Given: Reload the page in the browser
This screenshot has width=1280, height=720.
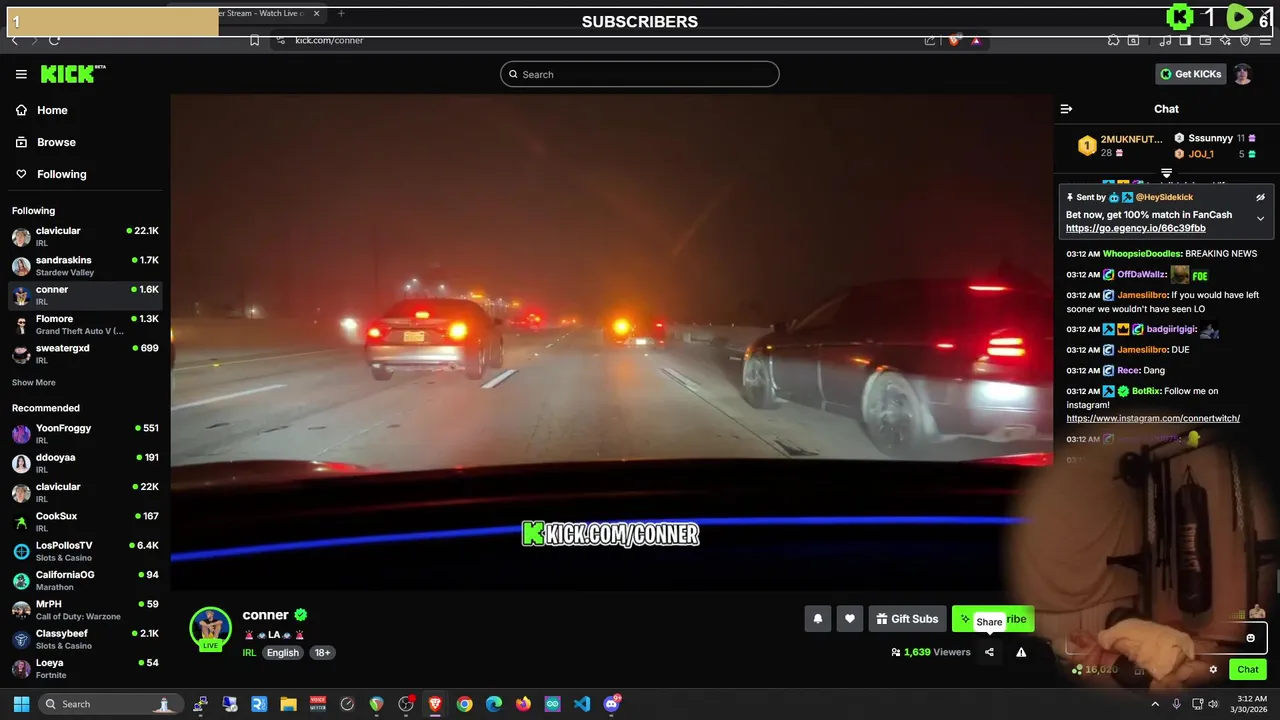Looking at the screenshot, I should [x=54, y=40].
